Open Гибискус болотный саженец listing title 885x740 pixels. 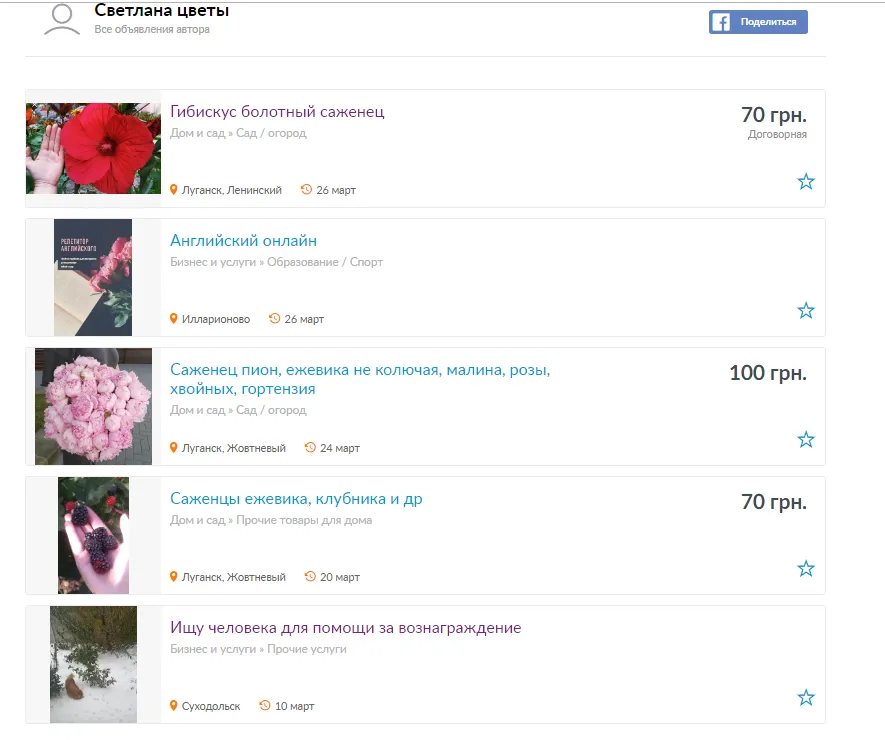tap(277, 112)
